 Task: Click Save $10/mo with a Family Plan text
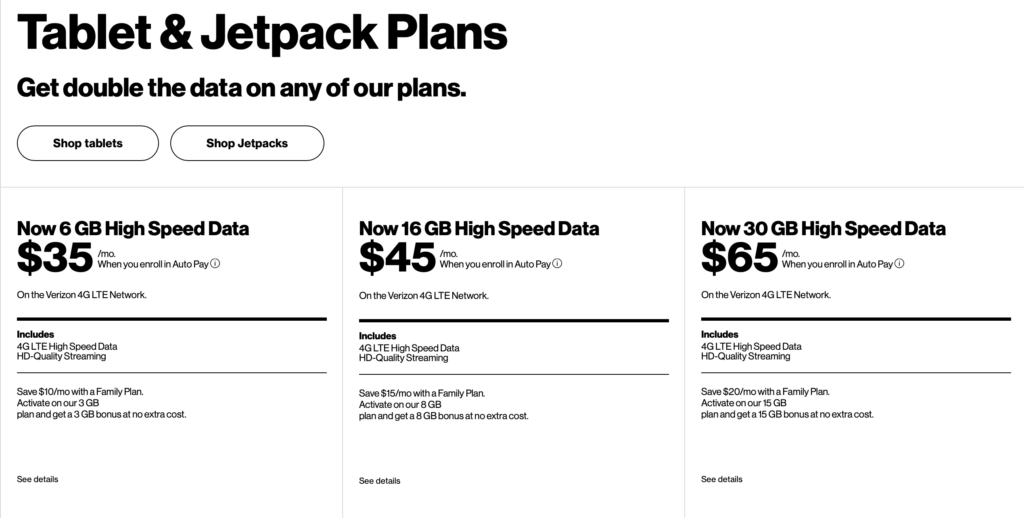click(x=80, y=392)
